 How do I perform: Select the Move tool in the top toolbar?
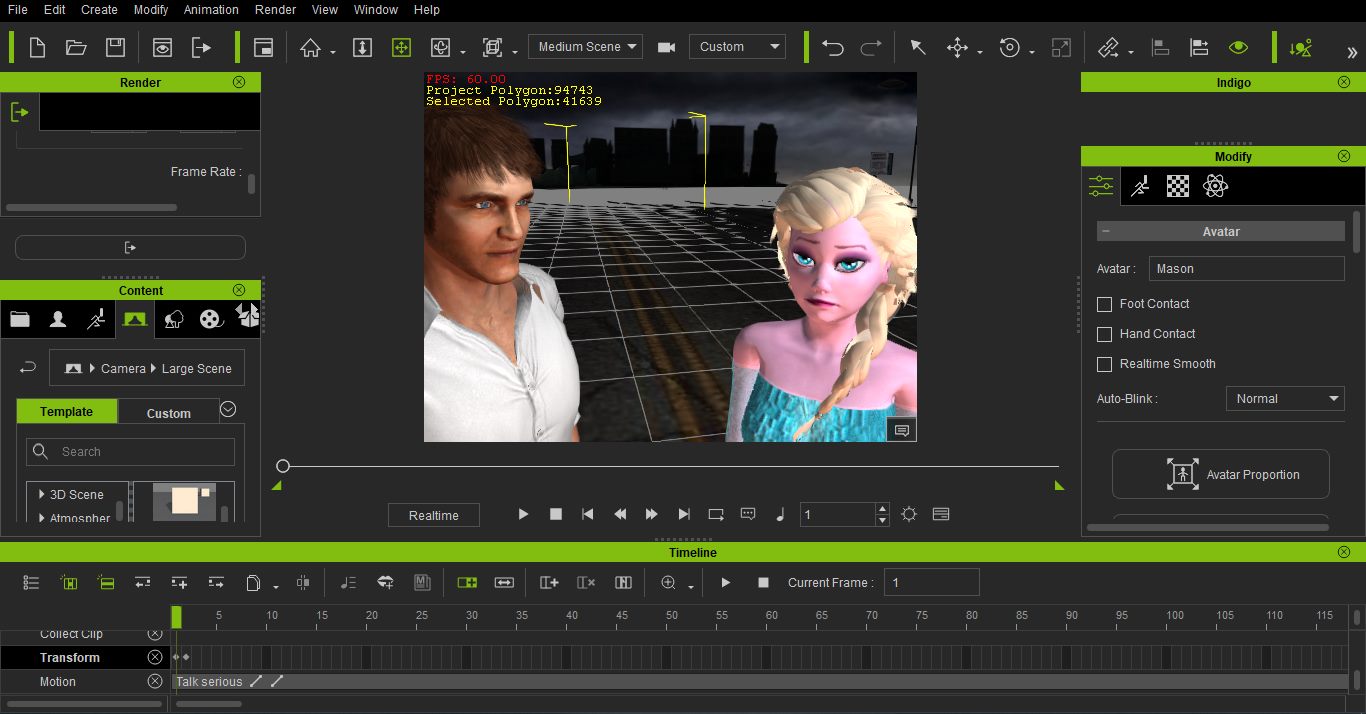tap(956, 46)
